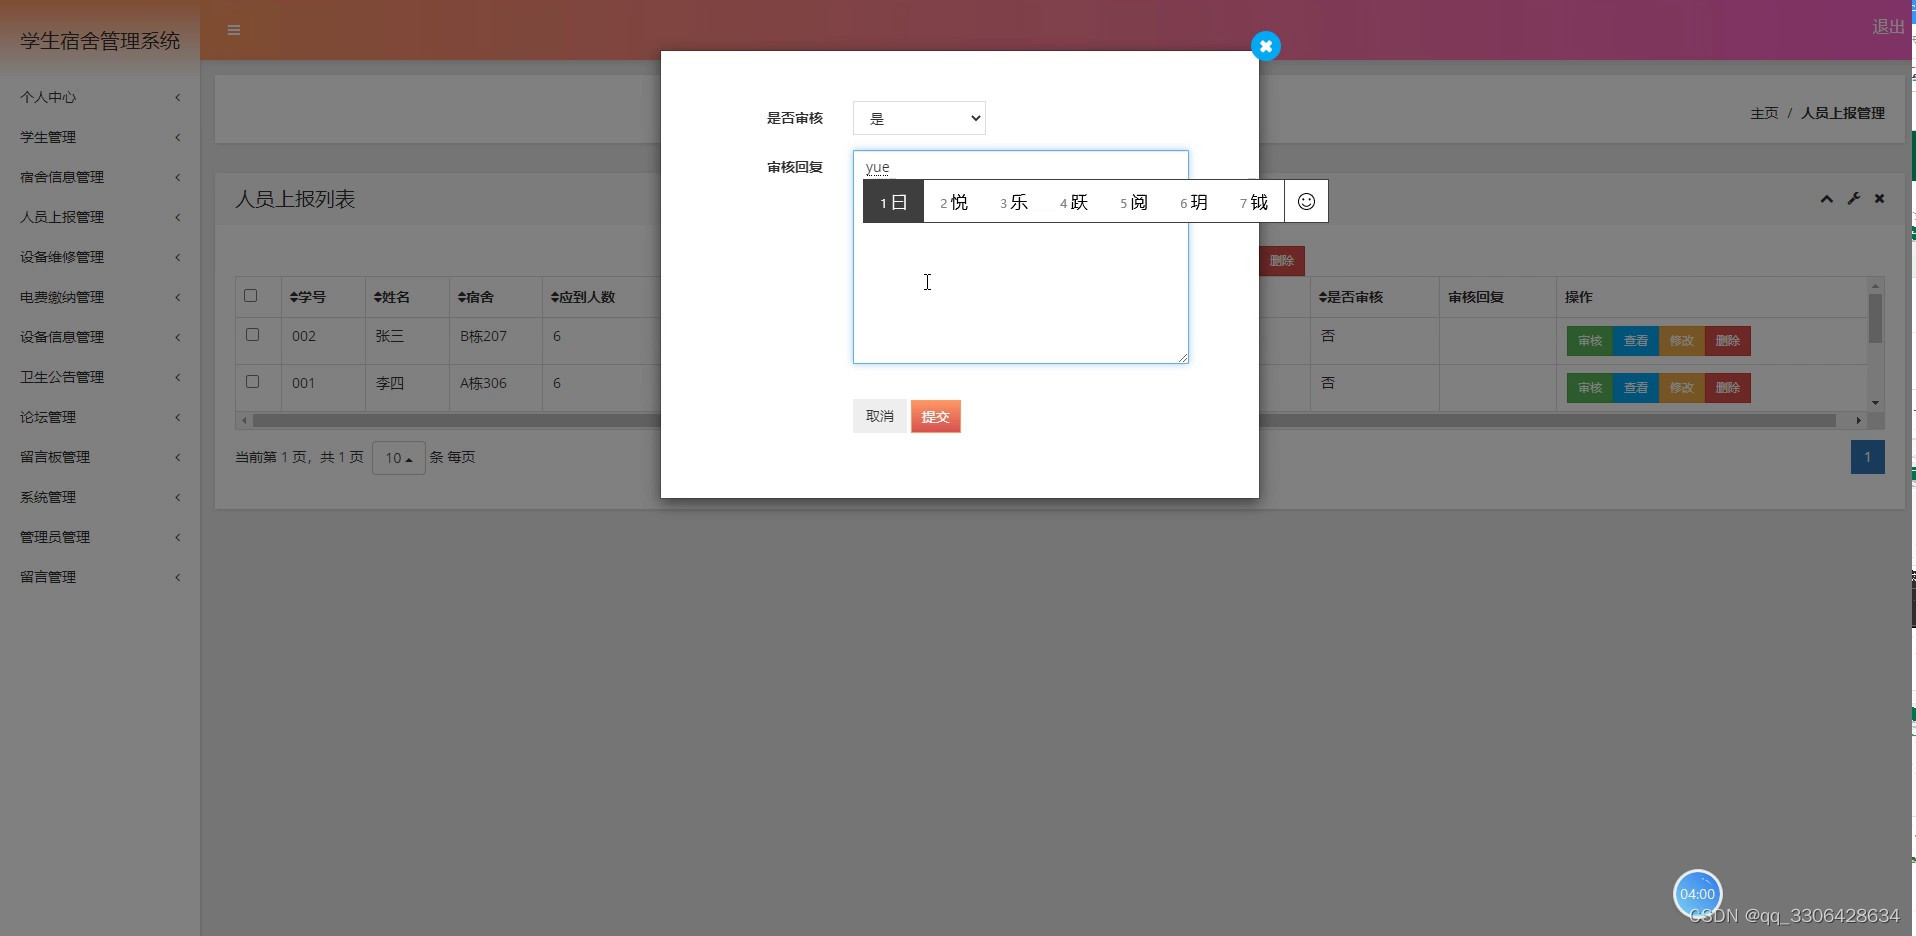Open 管理员管理 in sidebar

[x=100, y=537]
